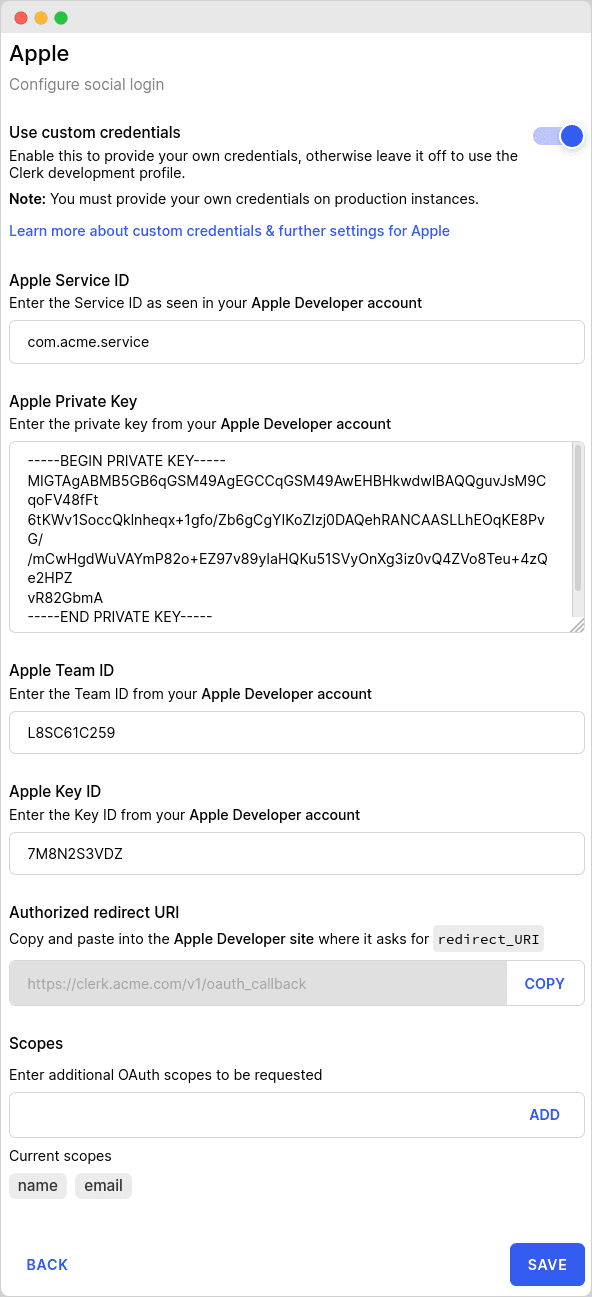The image size is (592, 1297).
Task: Click the Apple Team ID field
Action: coord(297,732)
